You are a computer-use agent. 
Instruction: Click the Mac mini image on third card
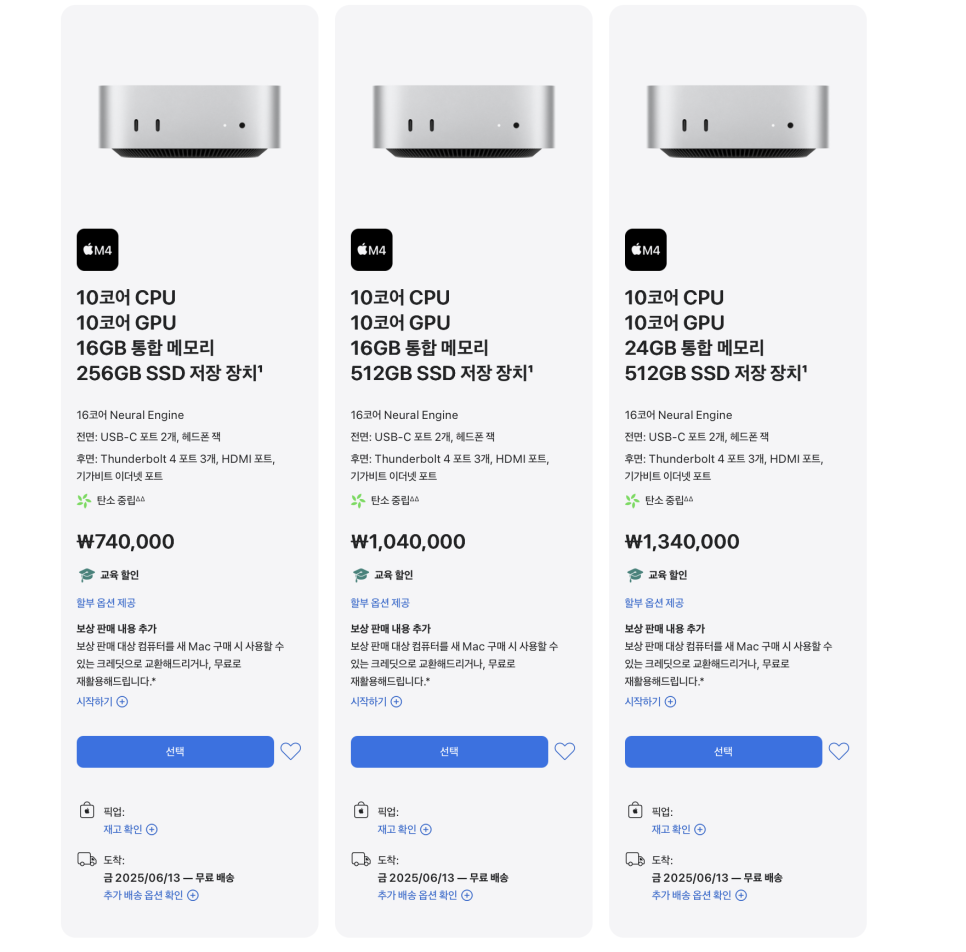click(x=737, y=121)
